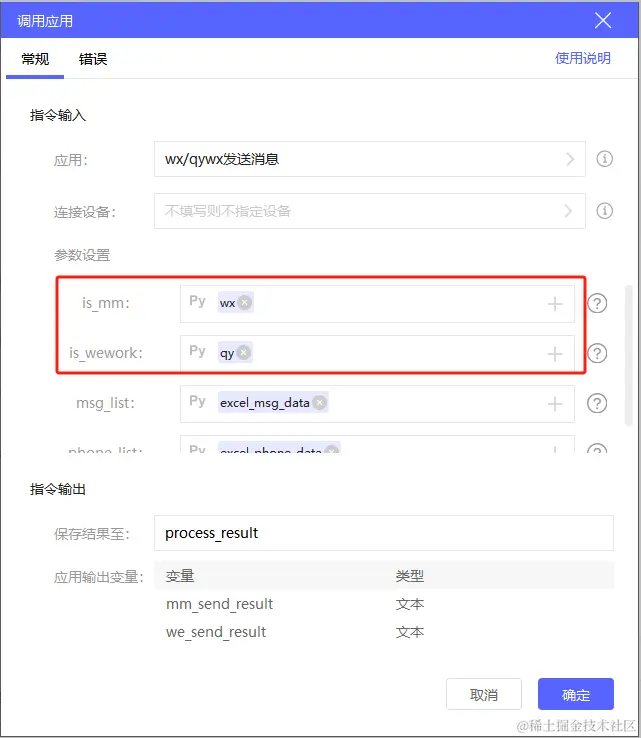Open the 应用 selector showing wx/qywx发送消息

[369, 159]
